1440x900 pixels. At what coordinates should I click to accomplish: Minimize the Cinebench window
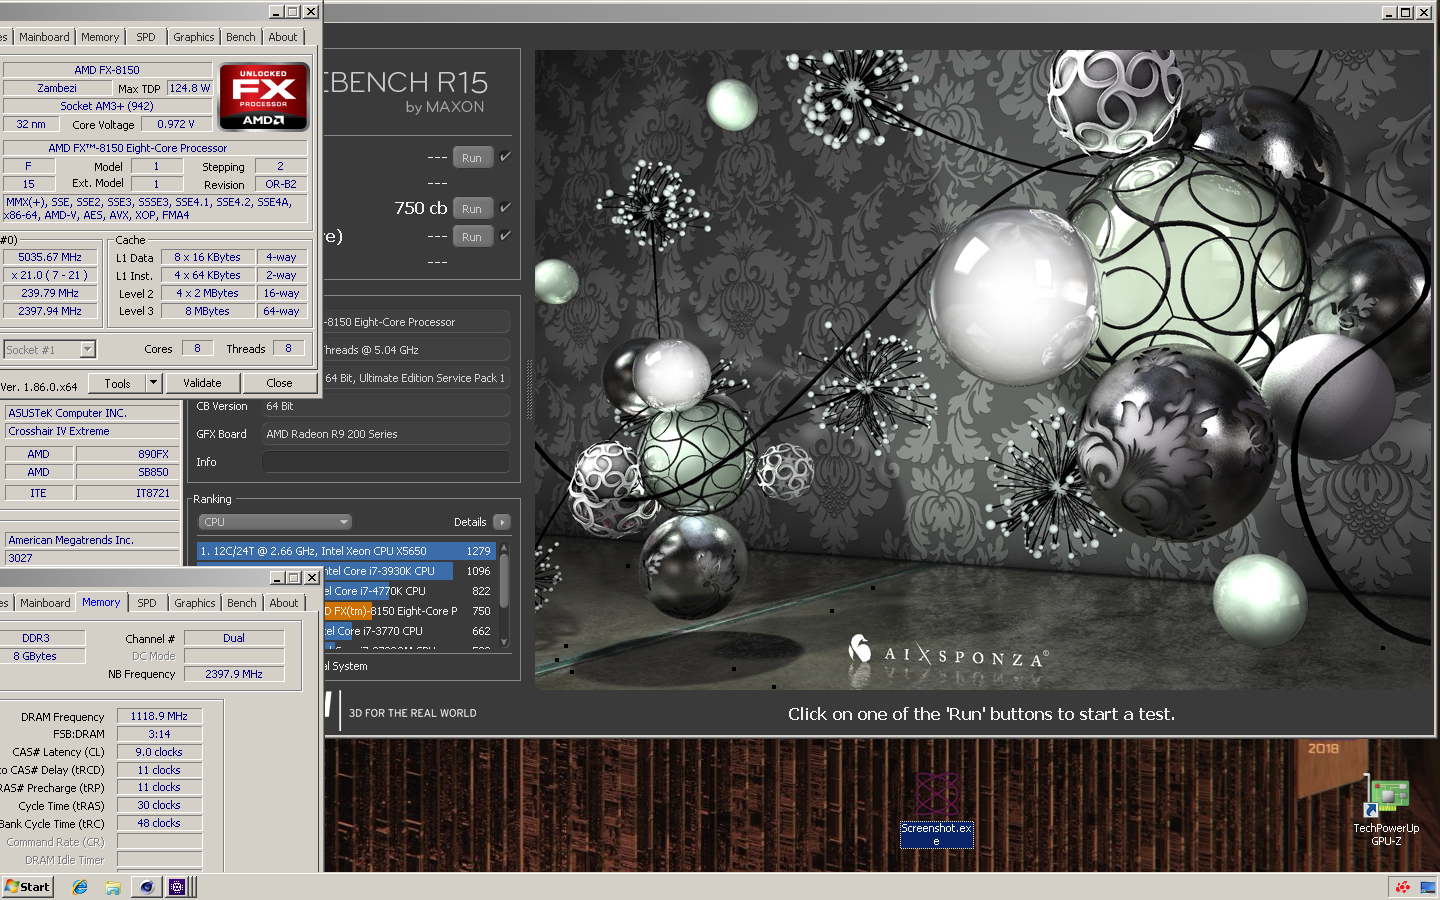click(x=1389, y=12)
